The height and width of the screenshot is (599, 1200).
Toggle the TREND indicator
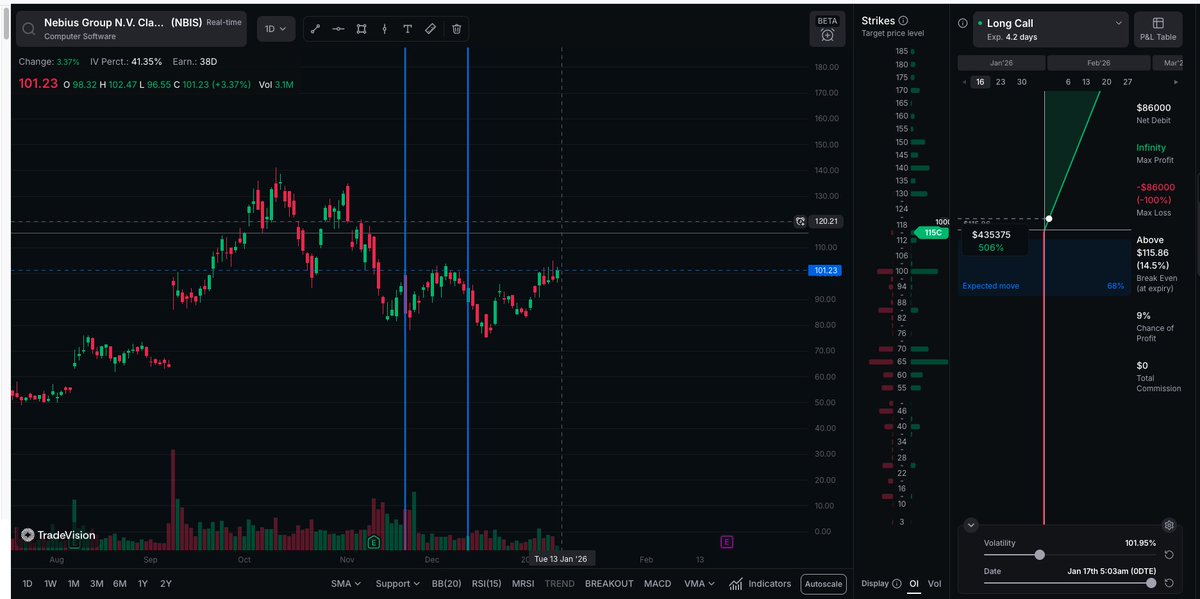[x=560, y=583]
